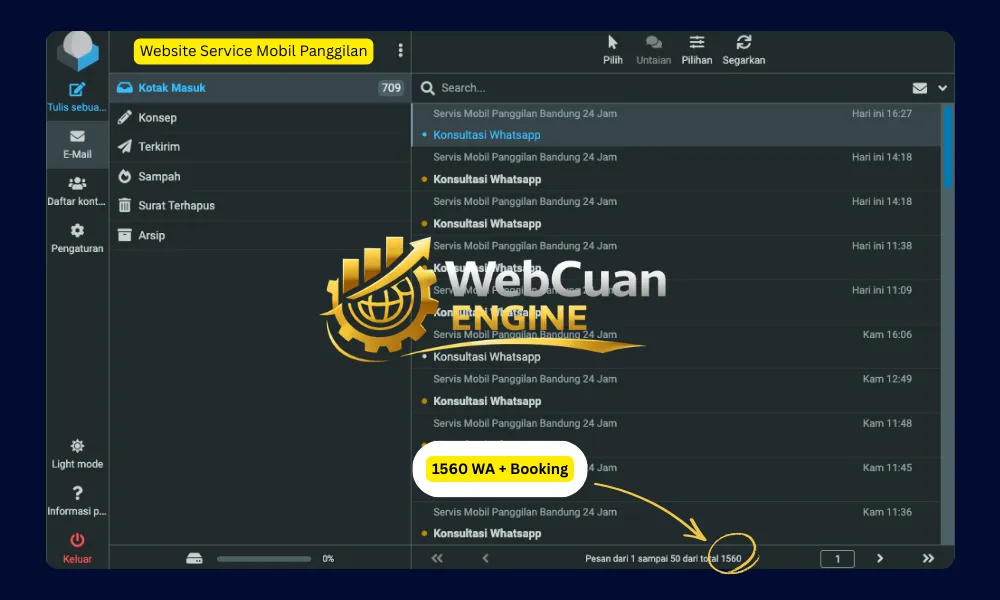Open Daftar kontak contacts icon
The width and height of the screenshot is (1000, 600).
point(77,184)
